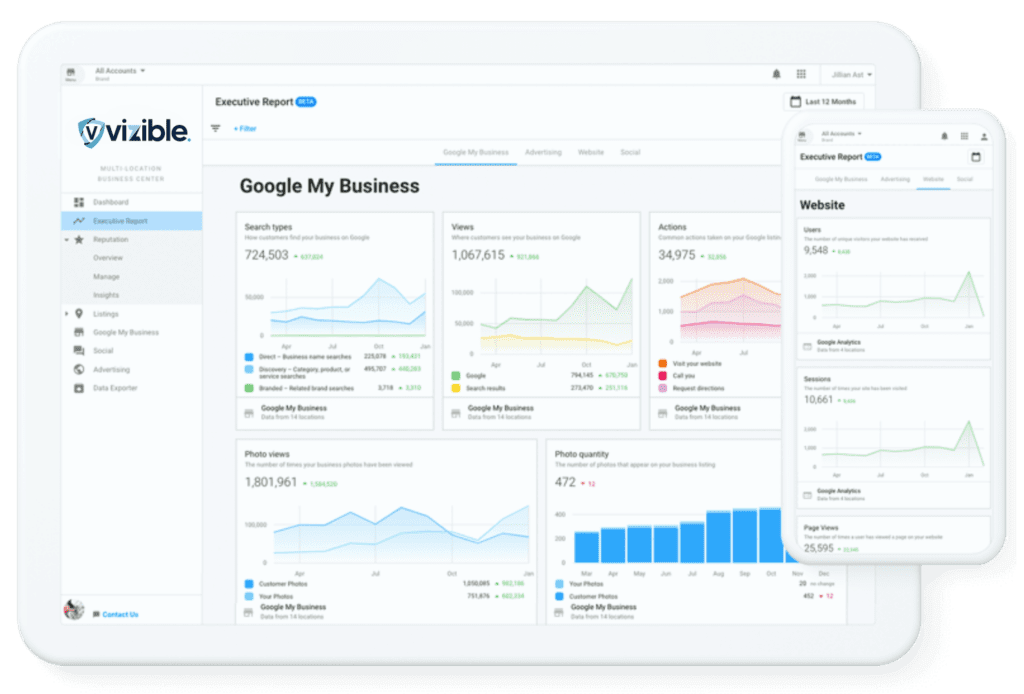Screen dimensions: 1024x694
Task: Click the 9,548 Users value on the phone
Action: point(816,251)
